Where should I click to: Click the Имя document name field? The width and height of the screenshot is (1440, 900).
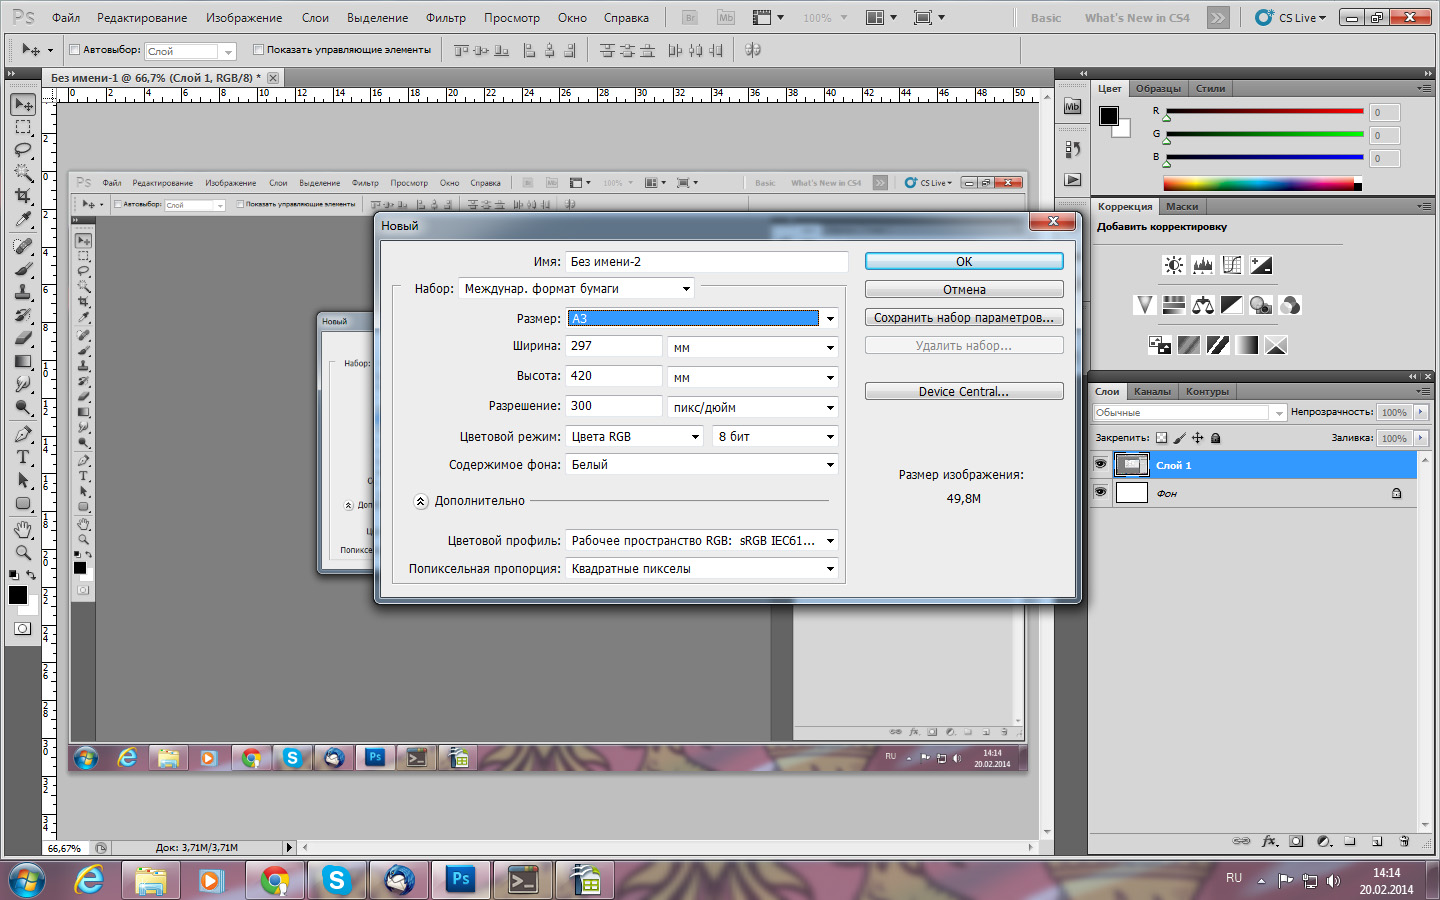707,262
